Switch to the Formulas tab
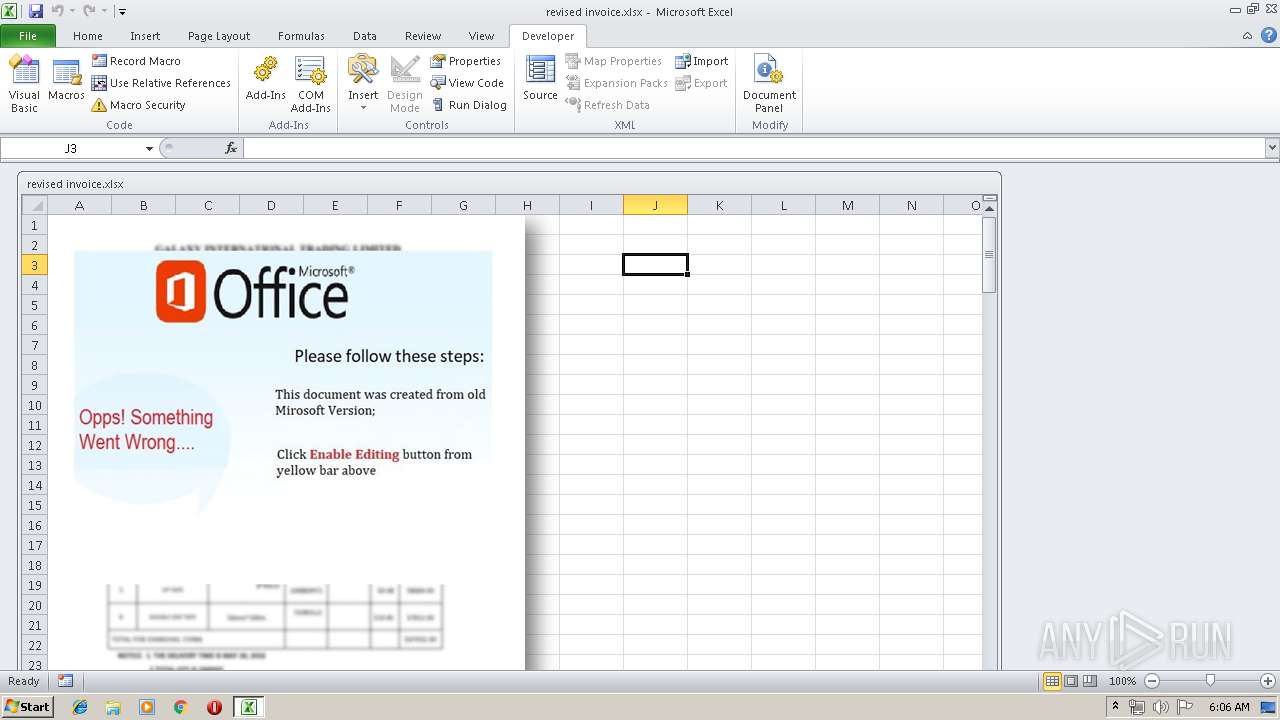 pos(301,36)
